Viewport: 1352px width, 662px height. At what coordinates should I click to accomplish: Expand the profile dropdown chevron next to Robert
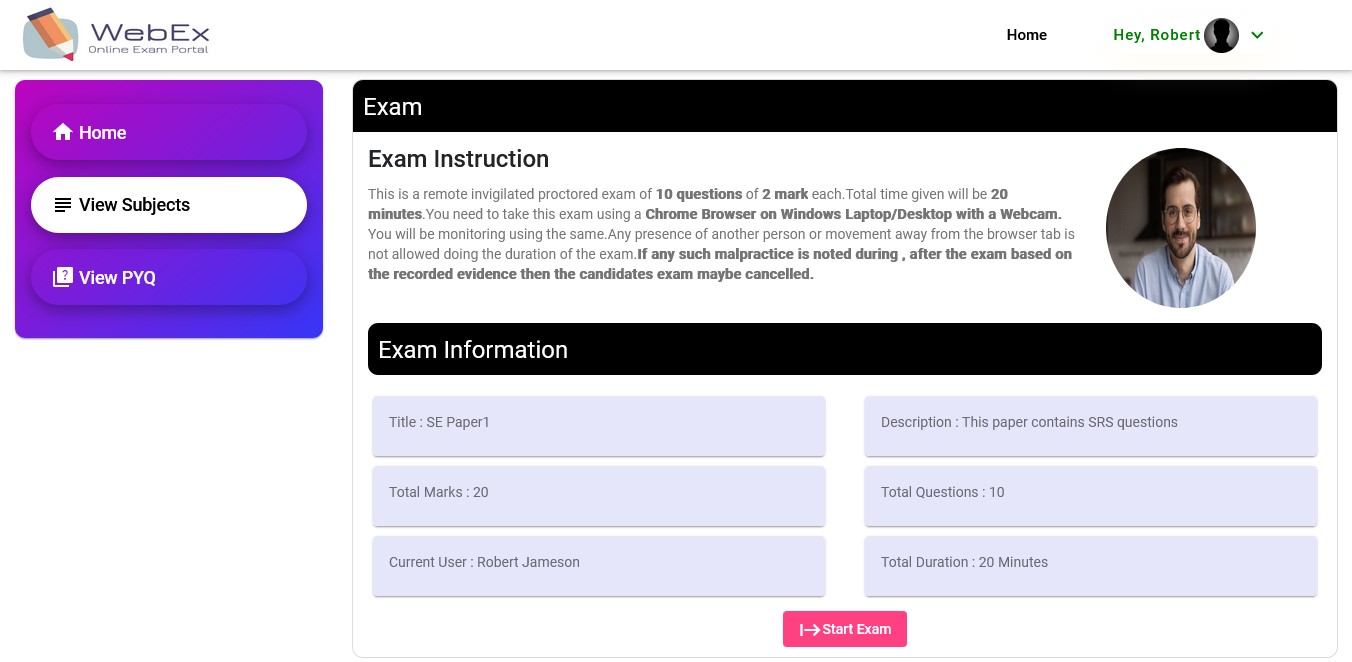pyautogui.click(x=1257, y=35)
